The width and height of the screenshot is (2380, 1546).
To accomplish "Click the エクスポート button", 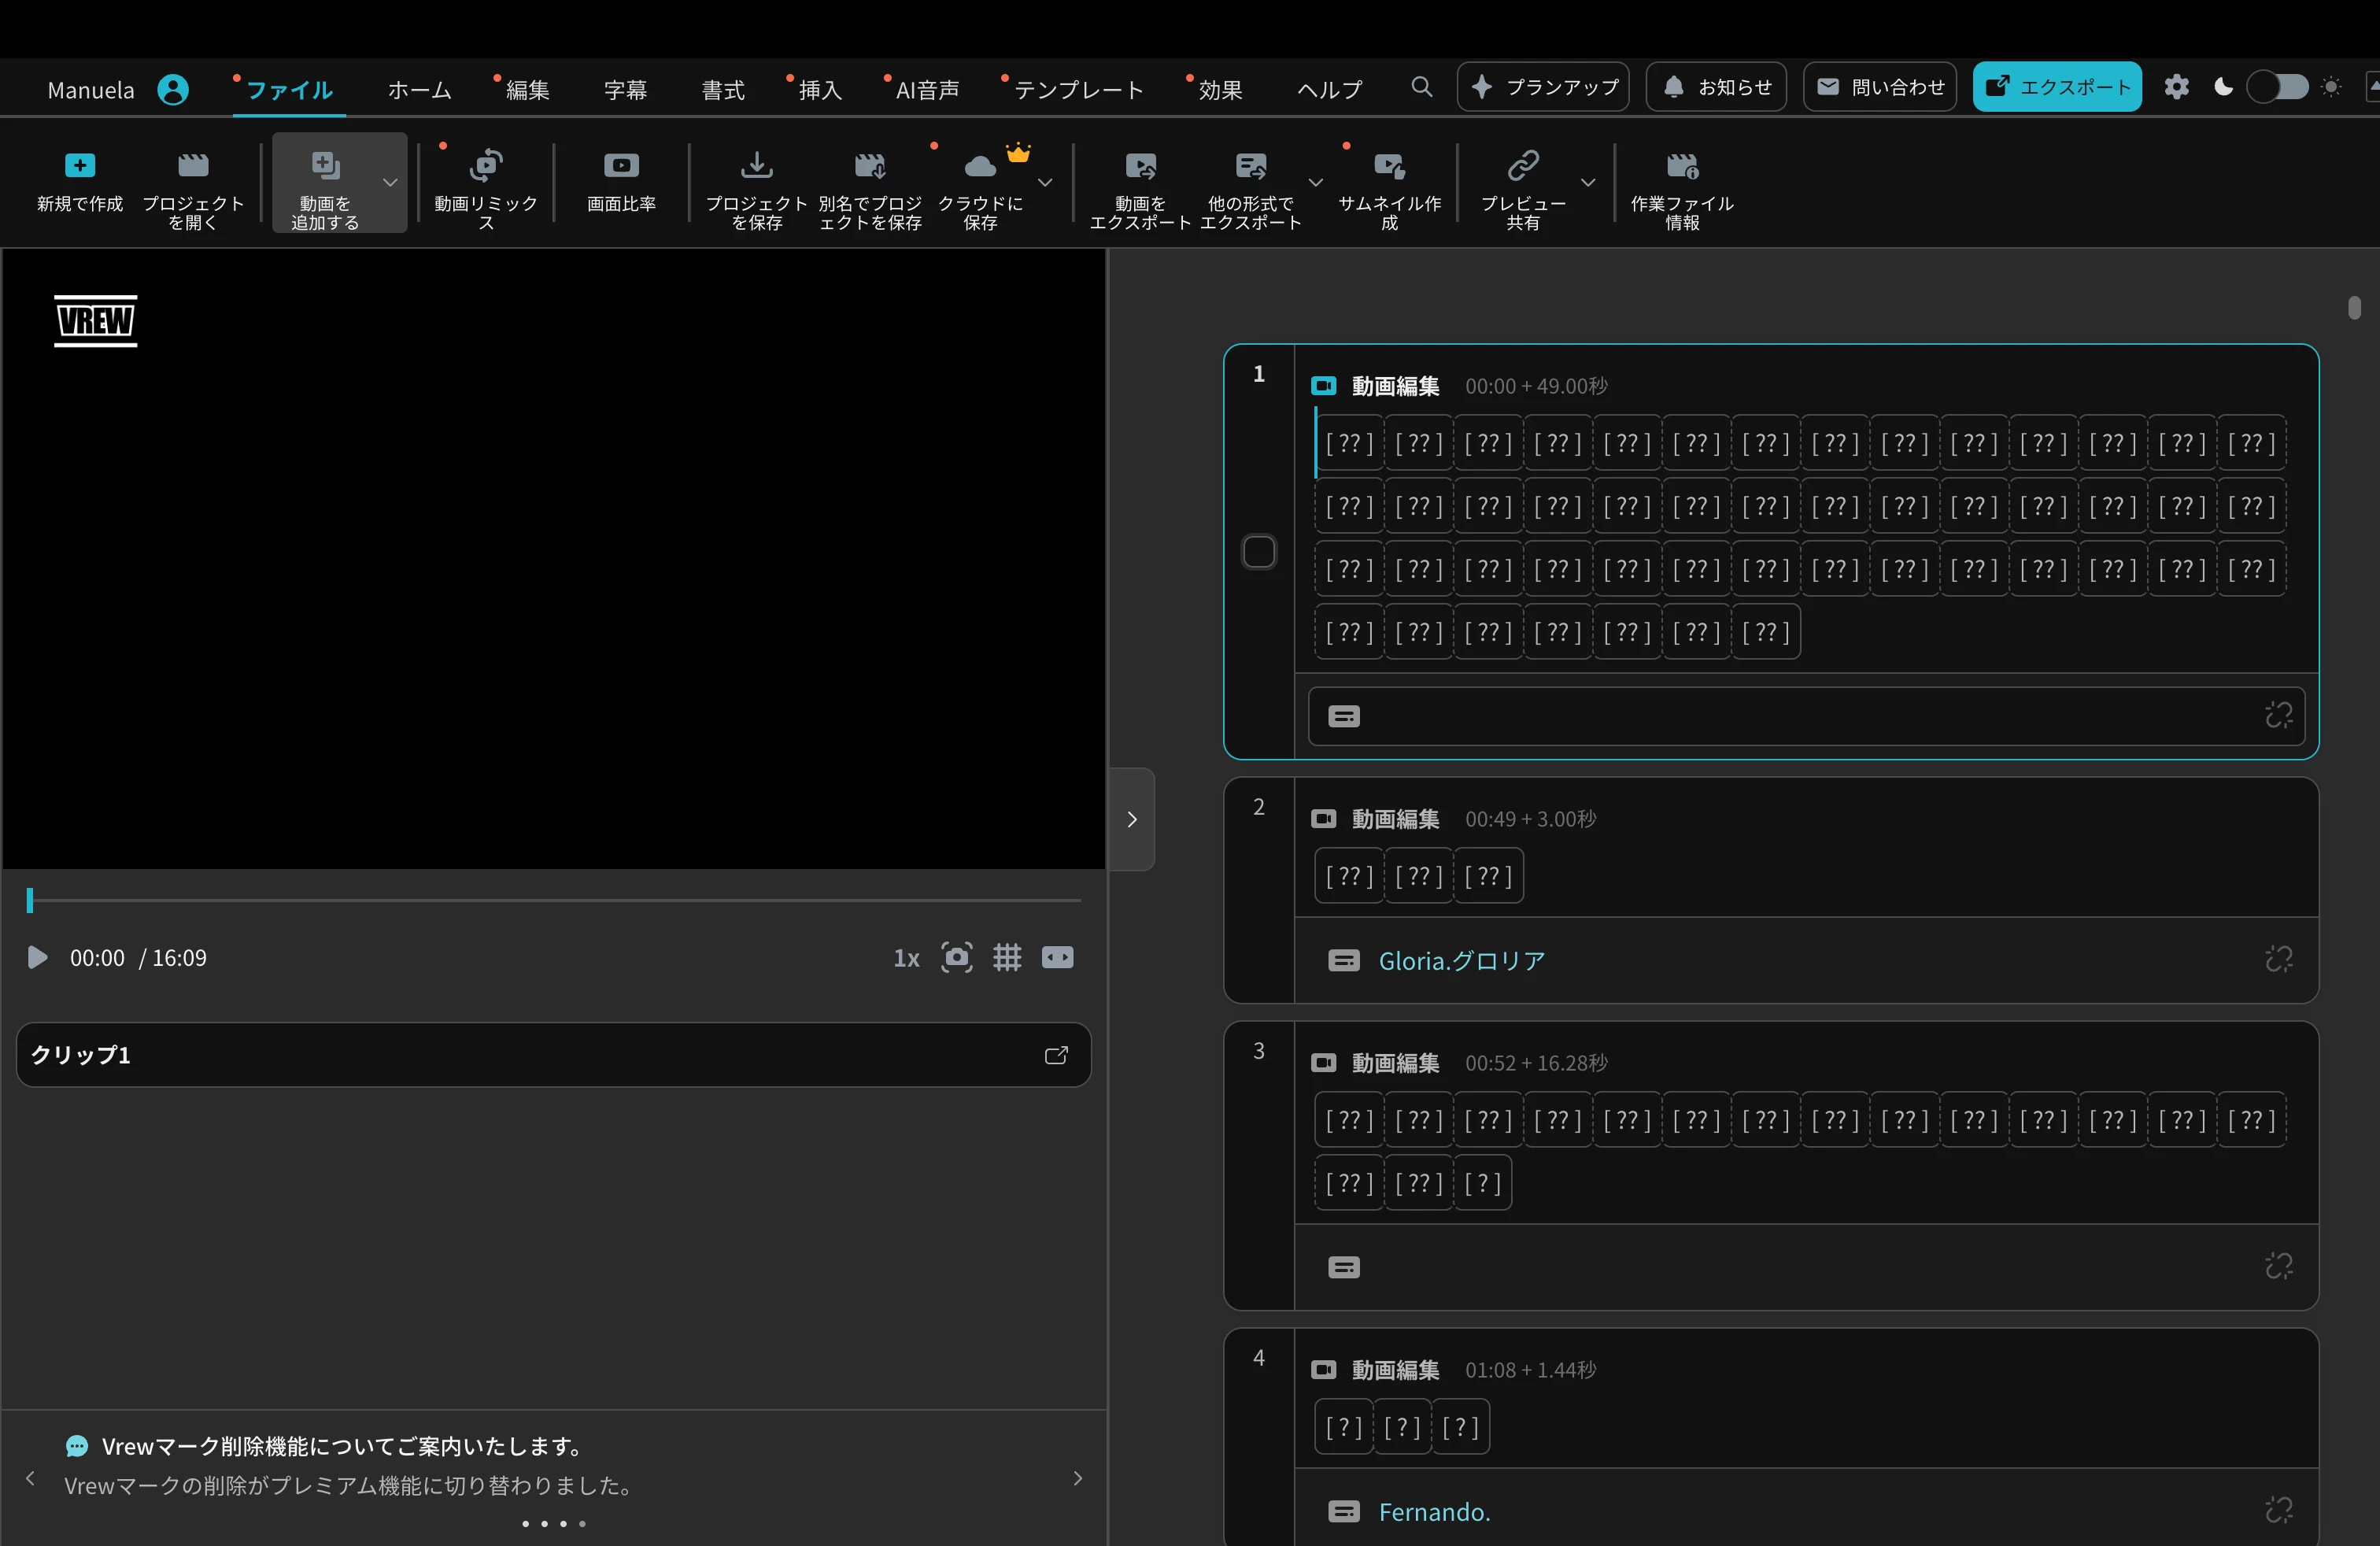I will [2057, 87].
